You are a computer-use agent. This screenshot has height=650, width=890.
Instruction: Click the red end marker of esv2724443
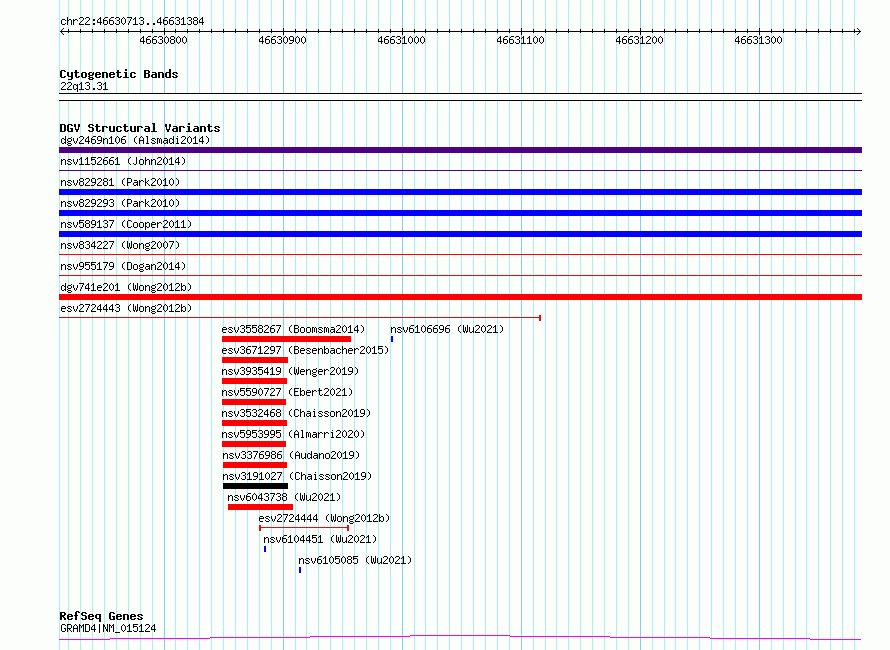point(540,318)
